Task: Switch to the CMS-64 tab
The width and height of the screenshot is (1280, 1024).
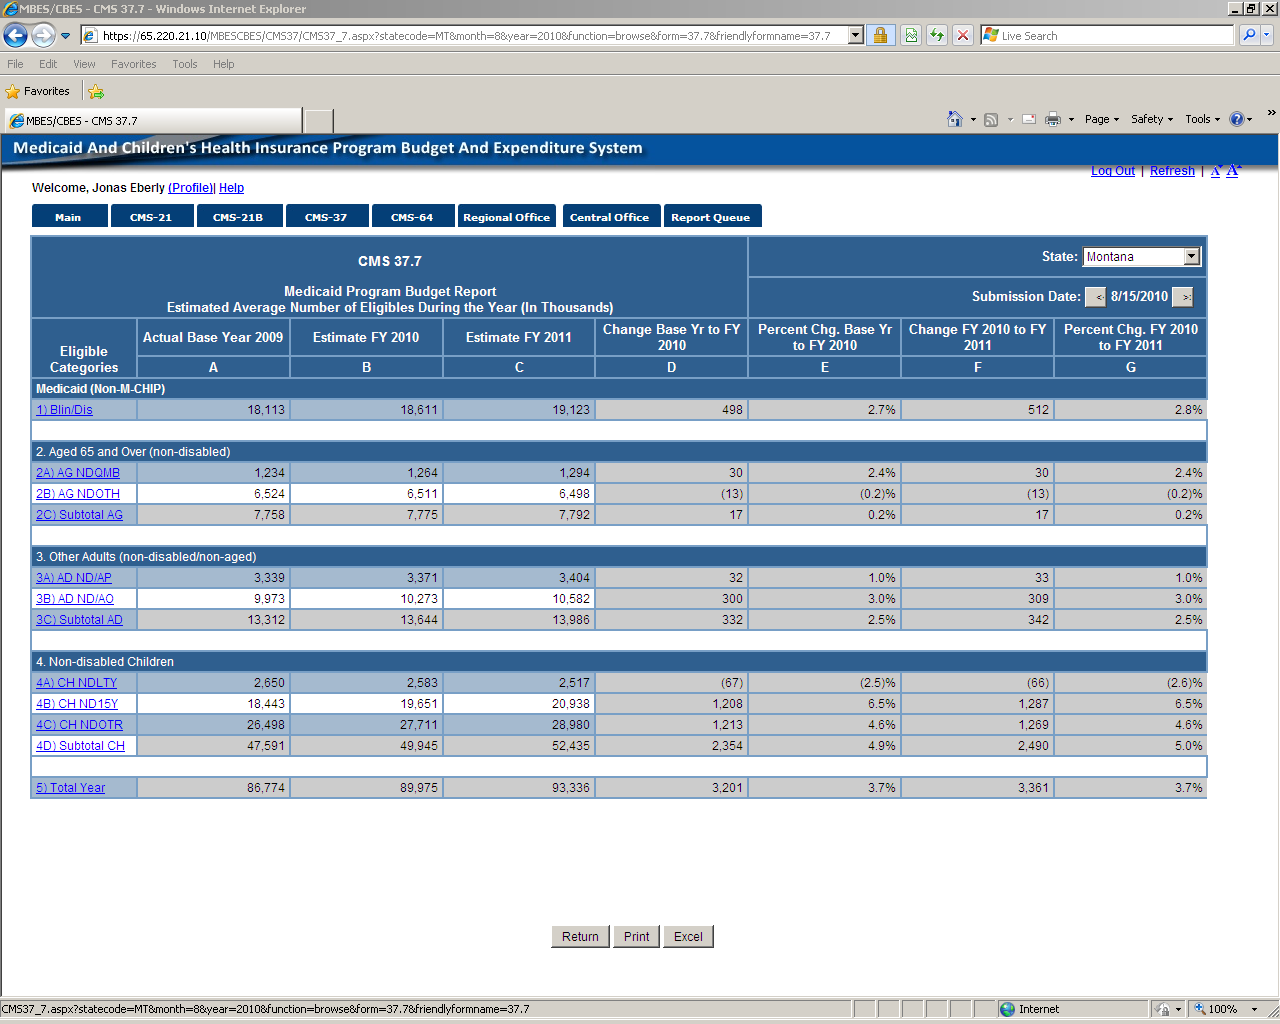Action: point(412,217)
